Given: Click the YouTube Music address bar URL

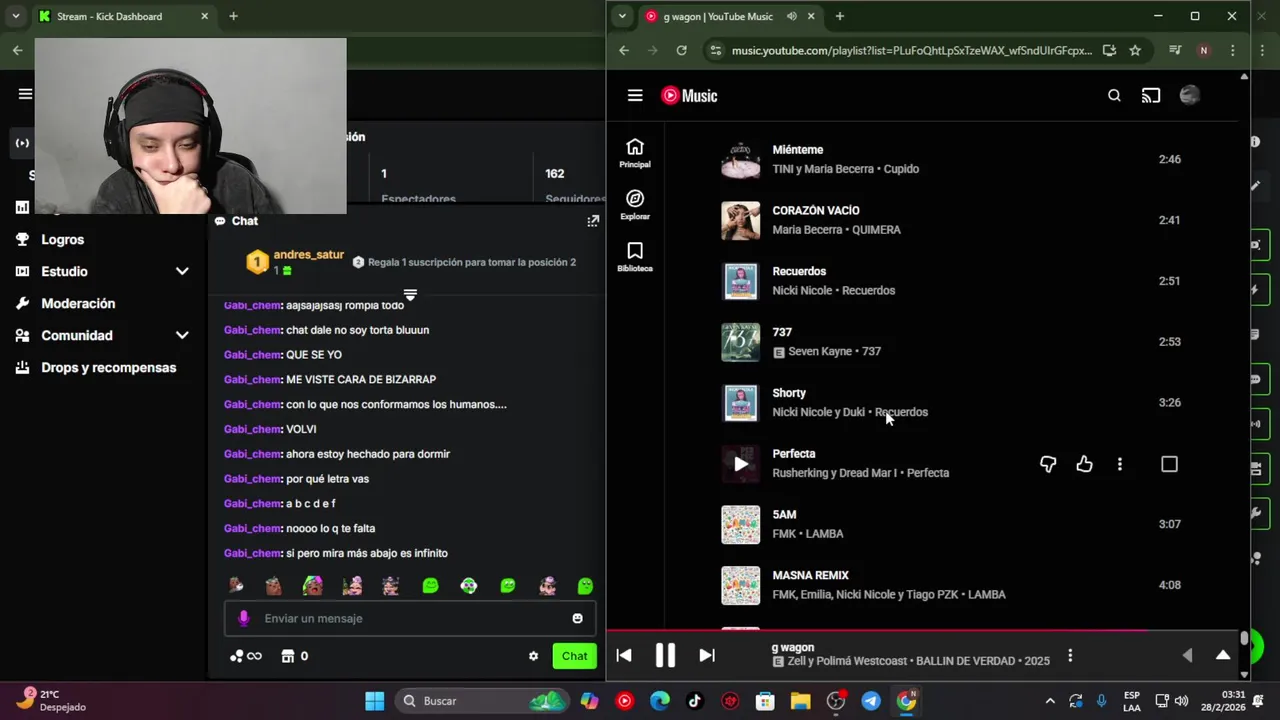Looking at the screenshot, I should 911,50.
